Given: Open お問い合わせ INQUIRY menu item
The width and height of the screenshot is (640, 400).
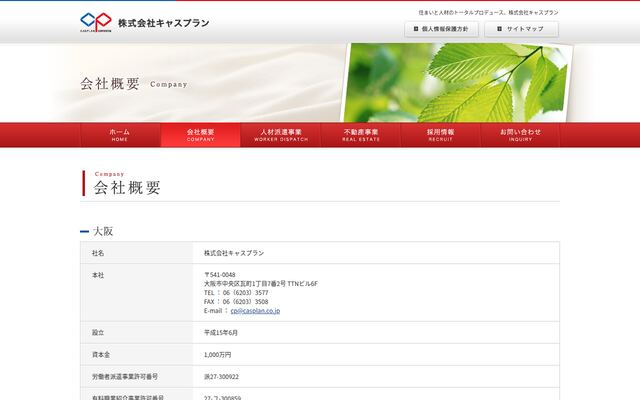Looking at the screenshot, I should coord(520,135).
